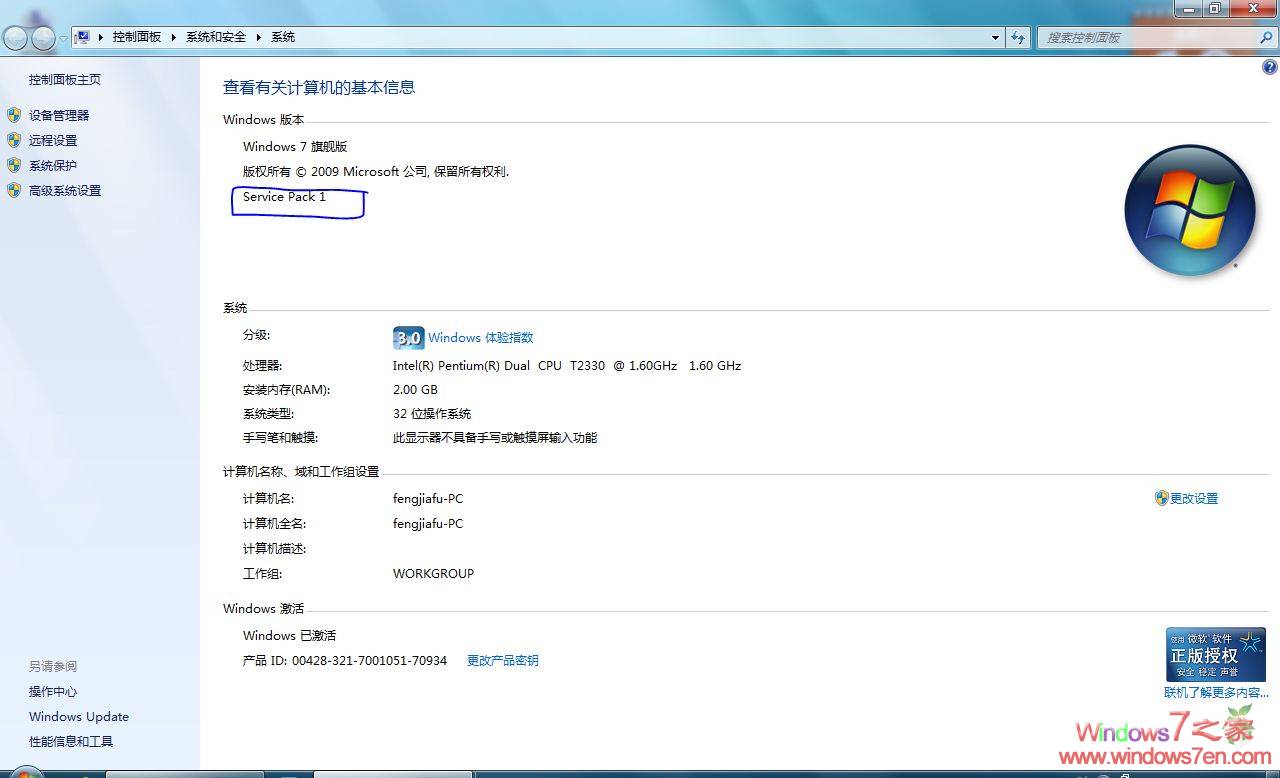
Task: Click 更改设置 link
Action: click(1194, 498)
